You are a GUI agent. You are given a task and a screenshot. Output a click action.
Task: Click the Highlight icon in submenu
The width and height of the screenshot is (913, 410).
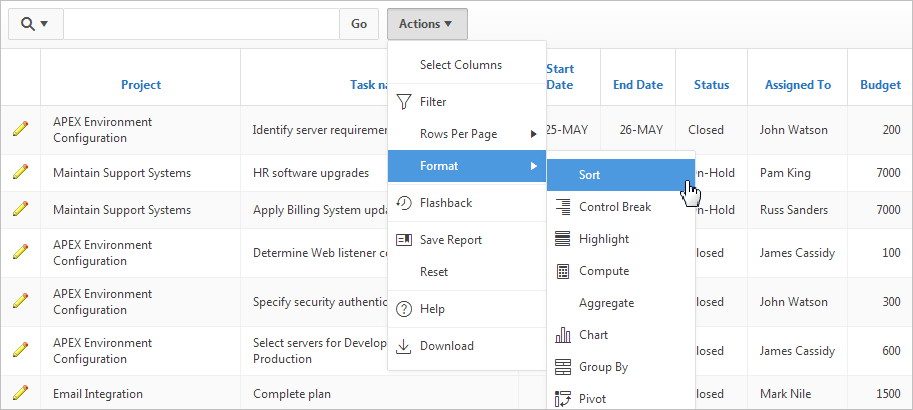[x=562, y=239]
